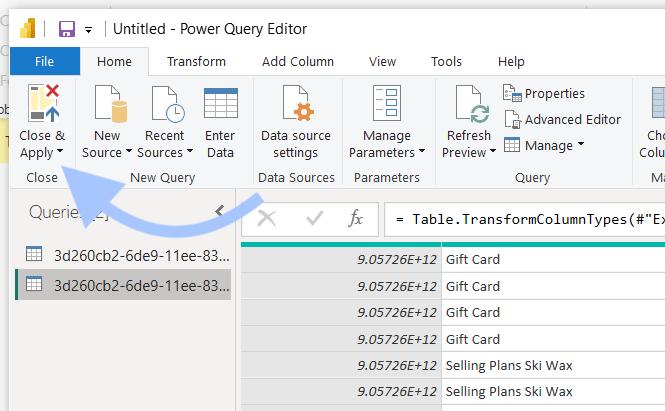
Task: Expand the New Source dropdown arrow
Action: coord(129,151)
